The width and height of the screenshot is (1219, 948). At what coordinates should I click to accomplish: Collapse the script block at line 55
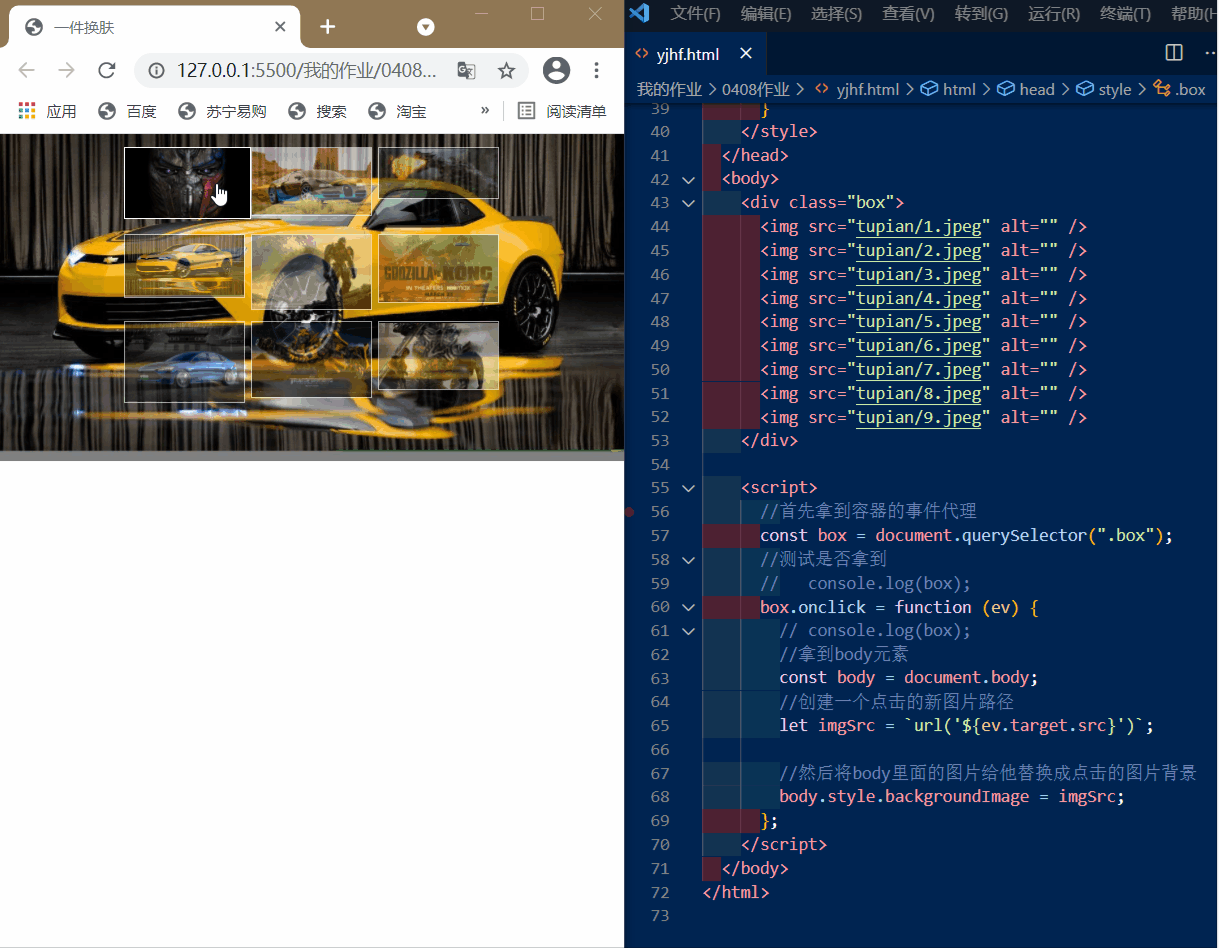pos(688,488)
